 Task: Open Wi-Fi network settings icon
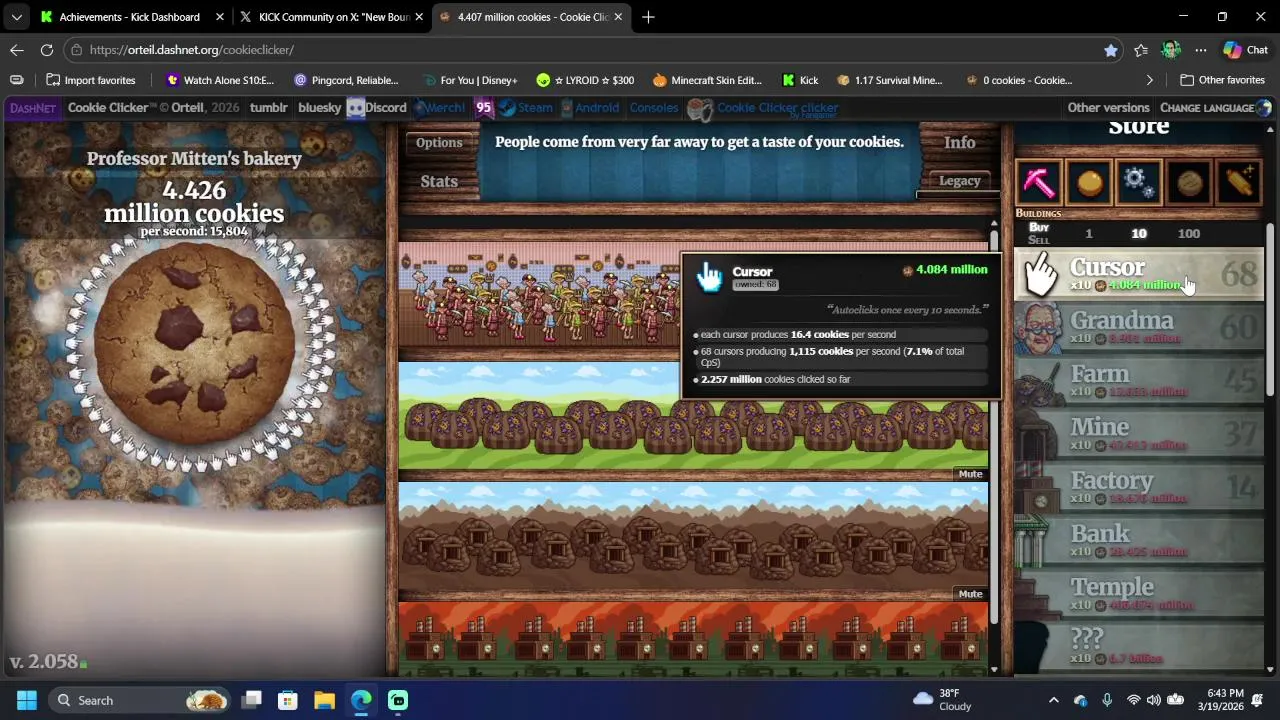point(1133,700)
